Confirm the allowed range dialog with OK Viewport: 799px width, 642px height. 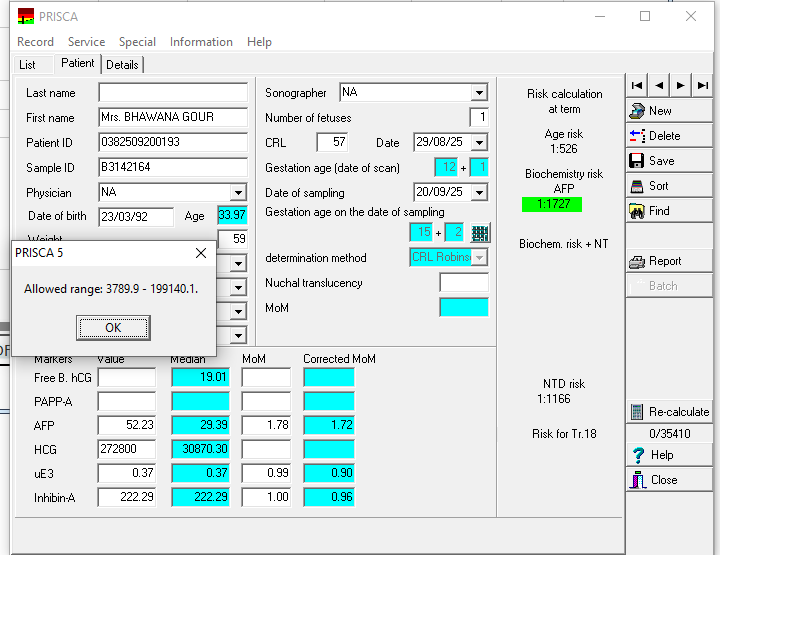click(113, 328)
